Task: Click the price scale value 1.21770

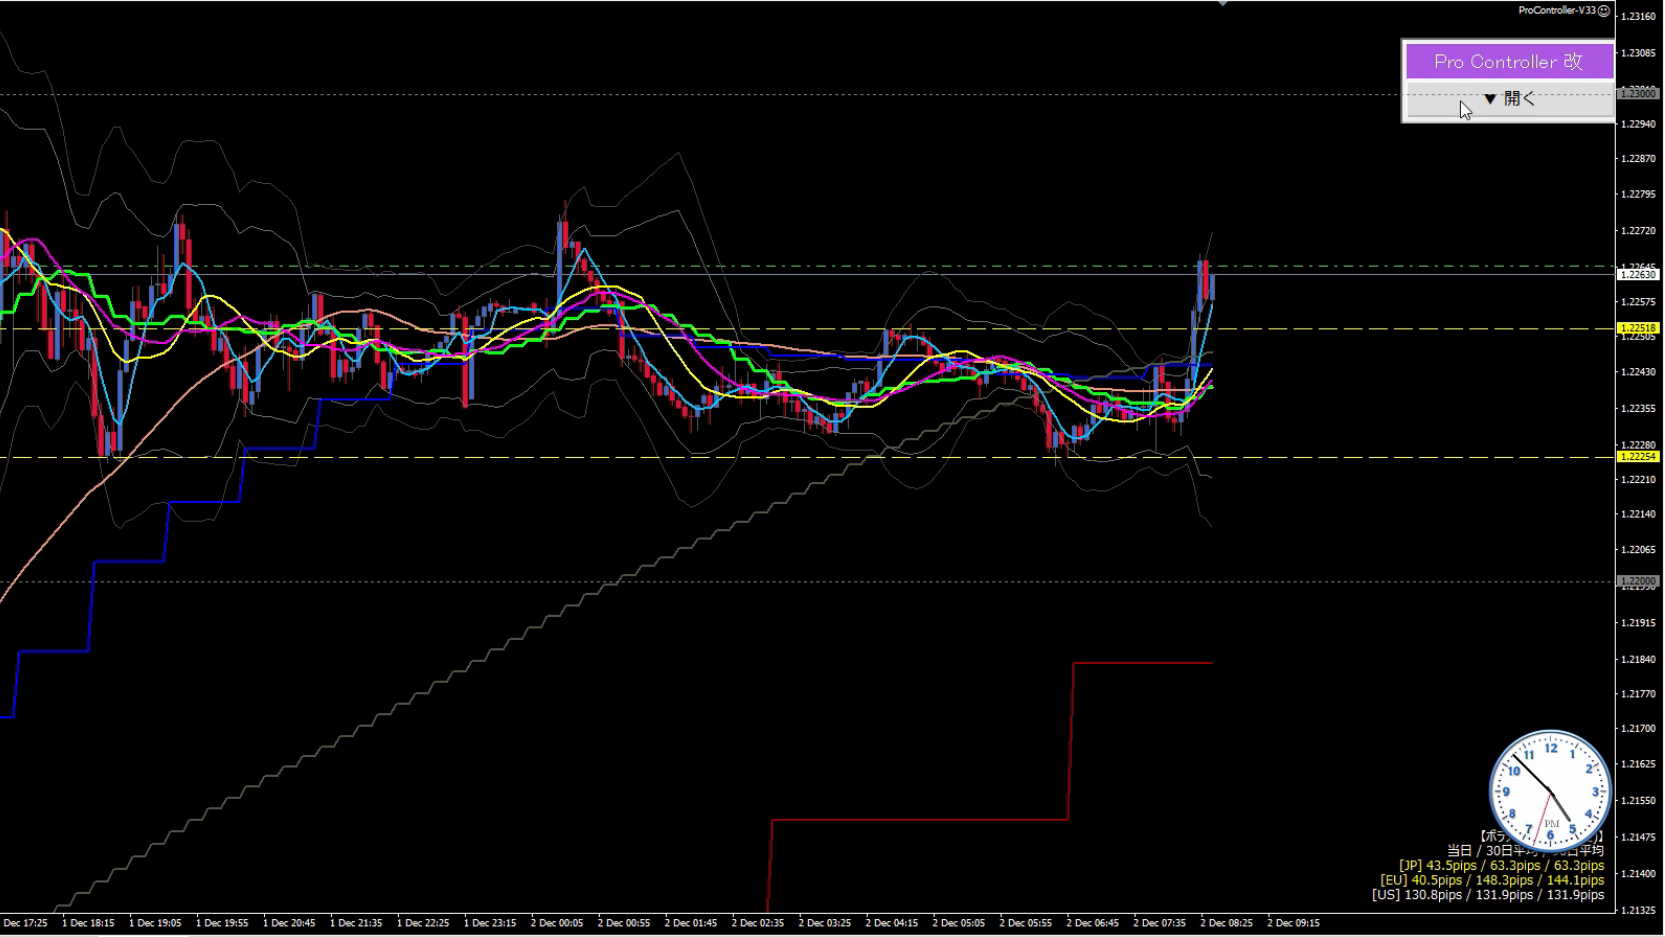Action: click(1638, 694)
